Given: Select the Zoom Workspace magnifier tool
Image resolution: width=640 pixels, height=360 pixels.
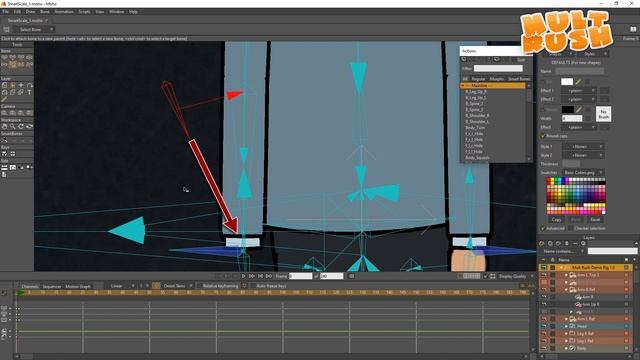Looking at the screenshot, I should tap(13, 127).
